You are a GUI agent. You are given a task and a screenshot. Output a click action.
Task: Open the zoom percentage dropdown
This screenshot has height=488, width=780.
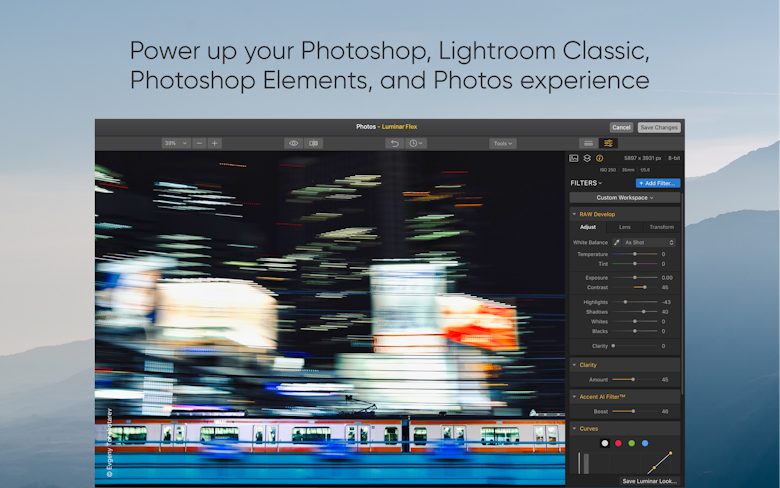[x=176, y=143]
